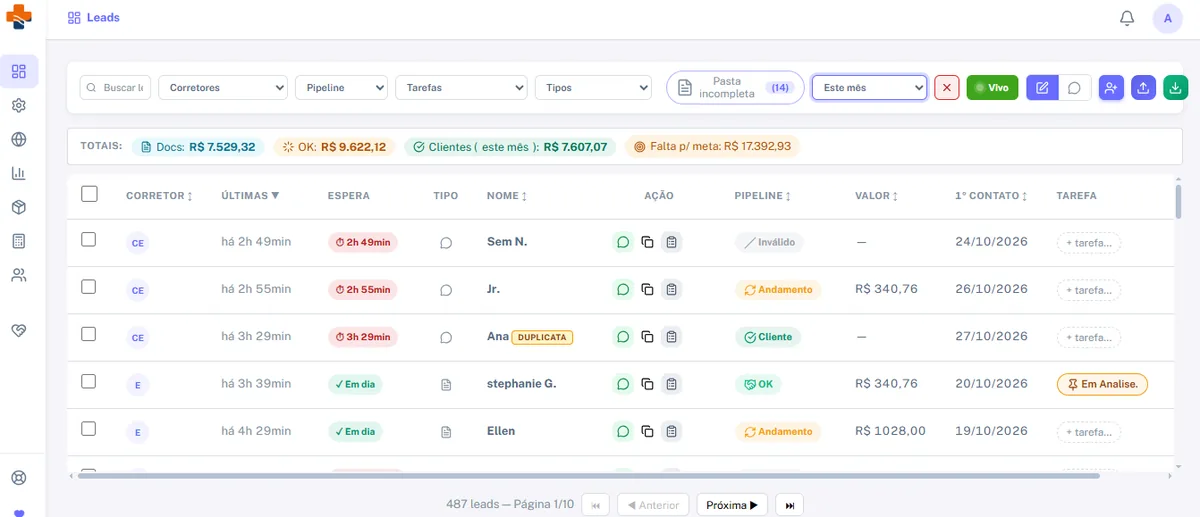Open the user avatar menu A
Image resolution: width=1200 pixels, height=517 pixels.
[1168, 18]
